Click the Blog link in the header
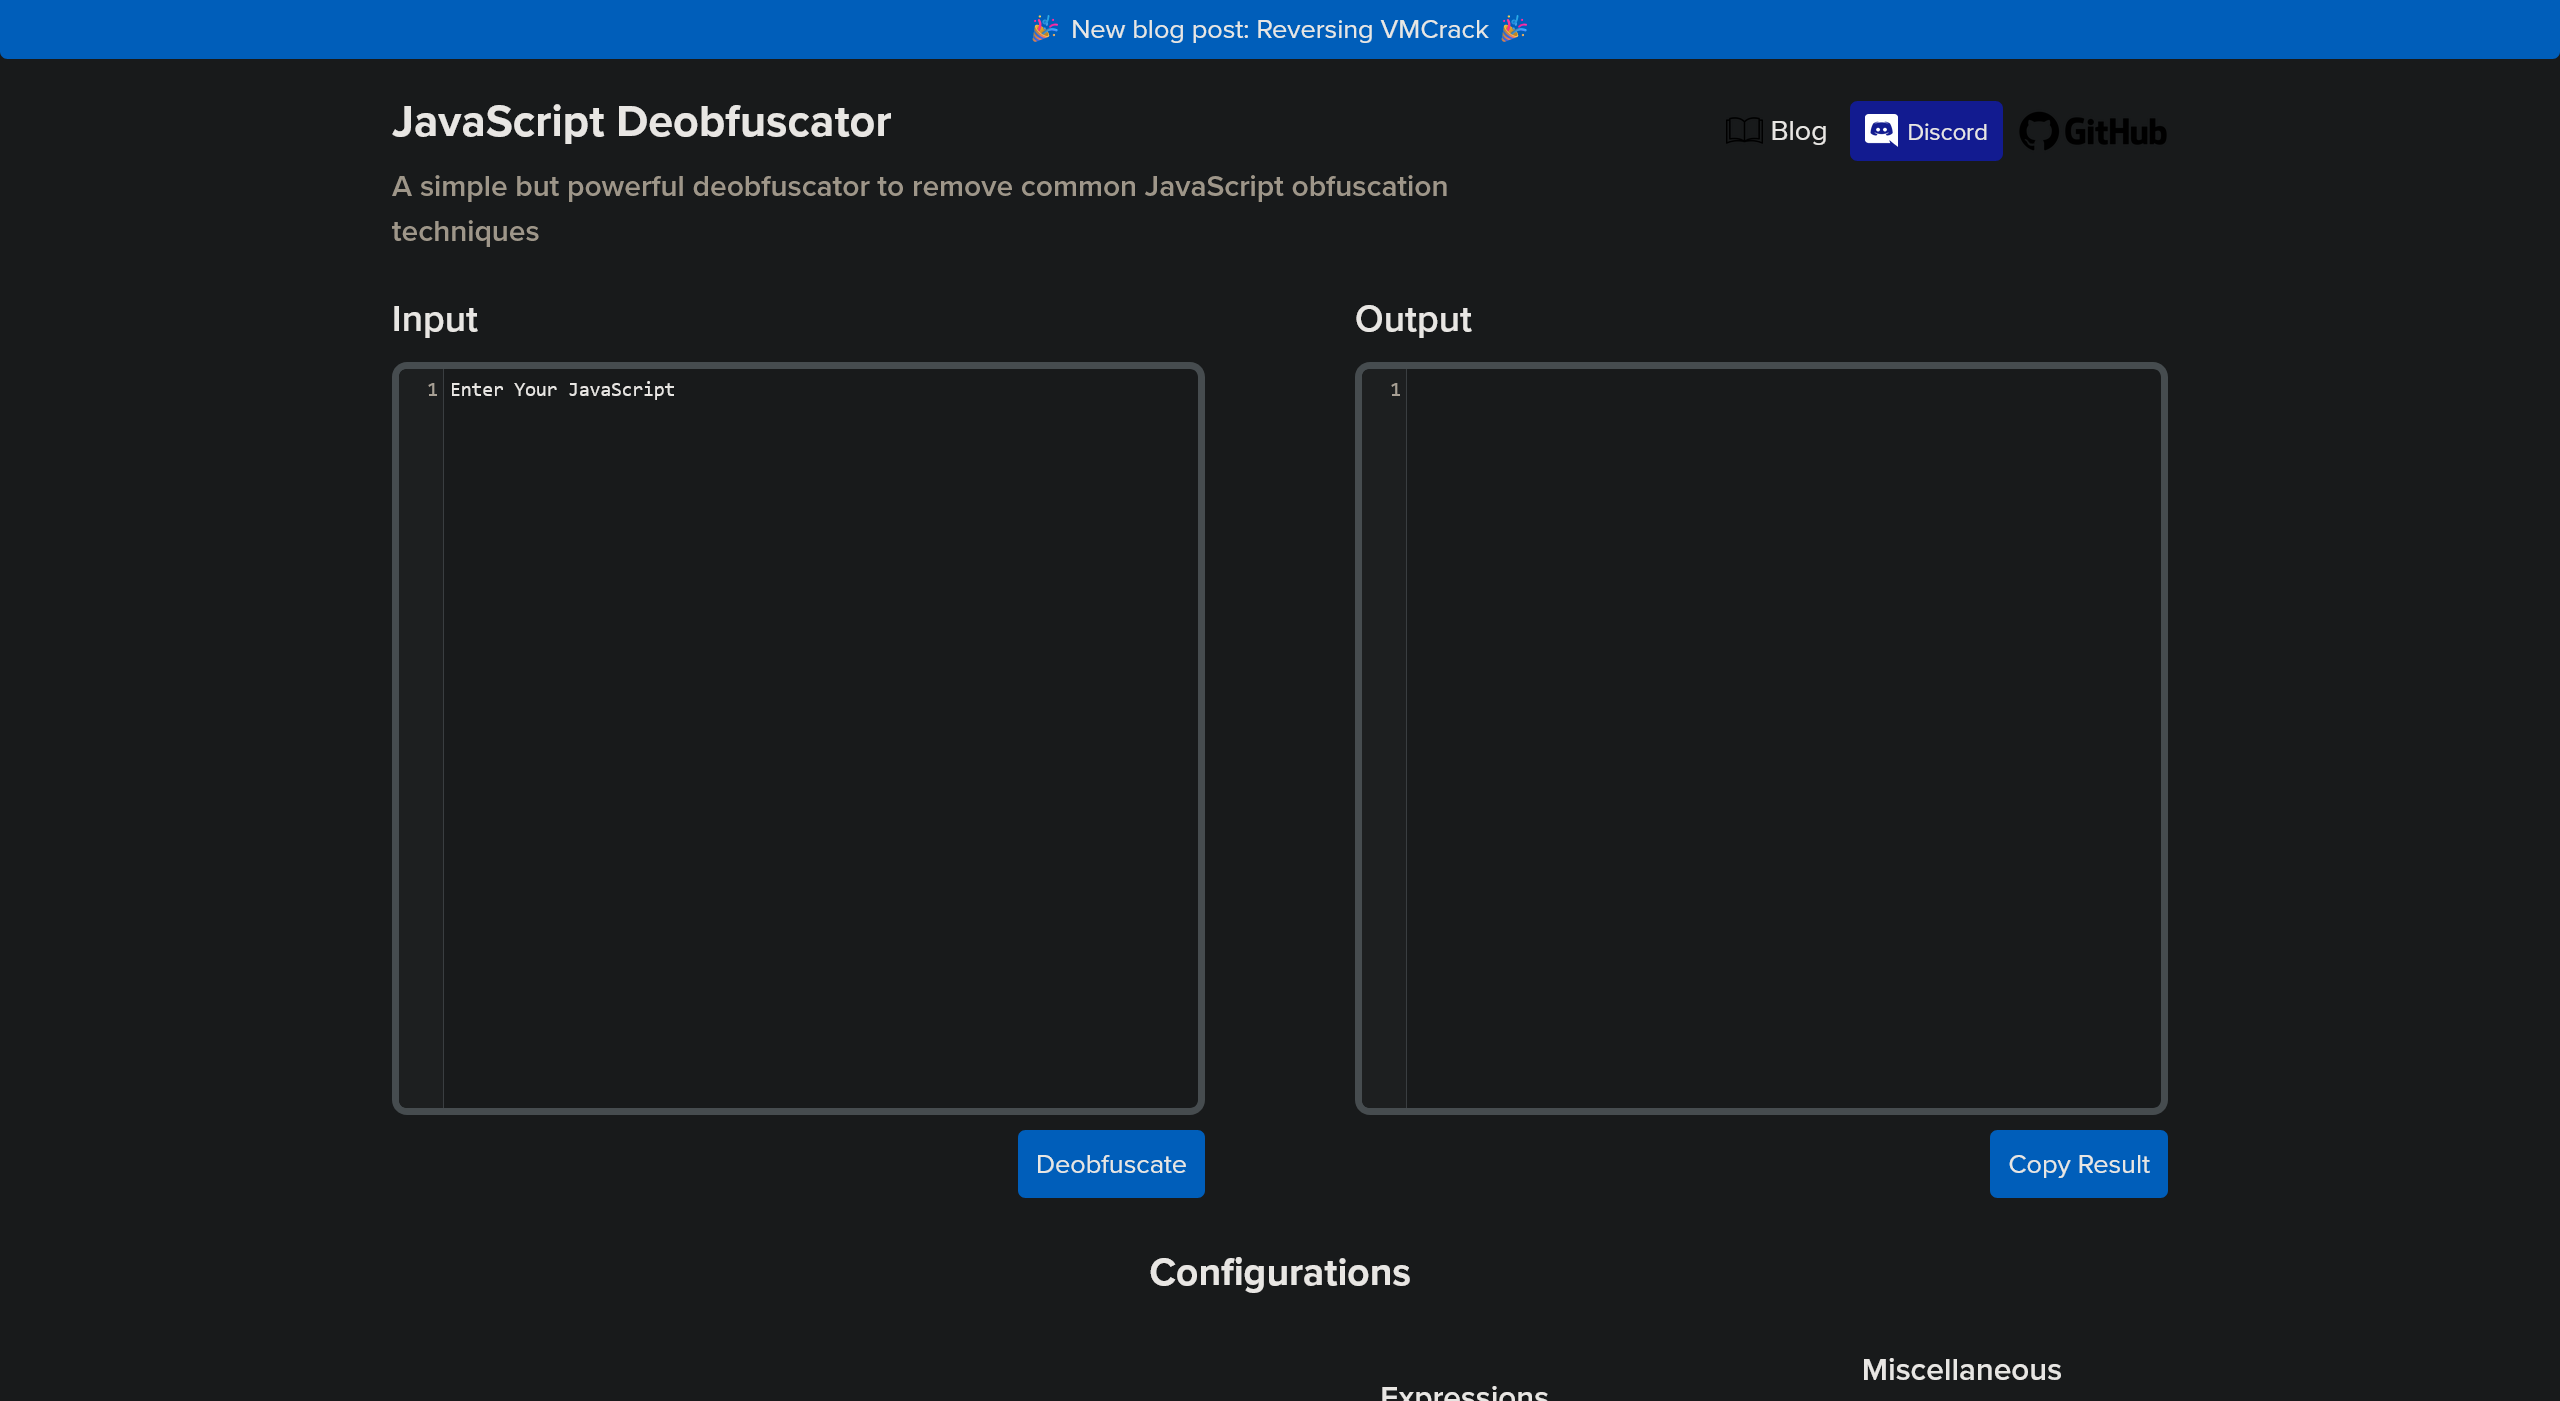This screenshot has height=1401, width=2560. coord(1797,130)
